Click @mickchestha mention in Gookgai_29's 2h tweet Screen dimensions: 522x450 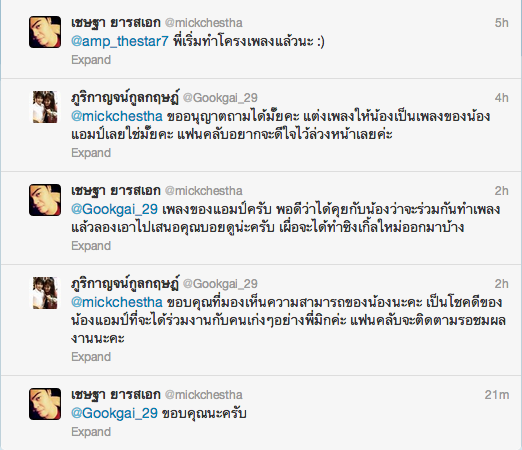117,302
